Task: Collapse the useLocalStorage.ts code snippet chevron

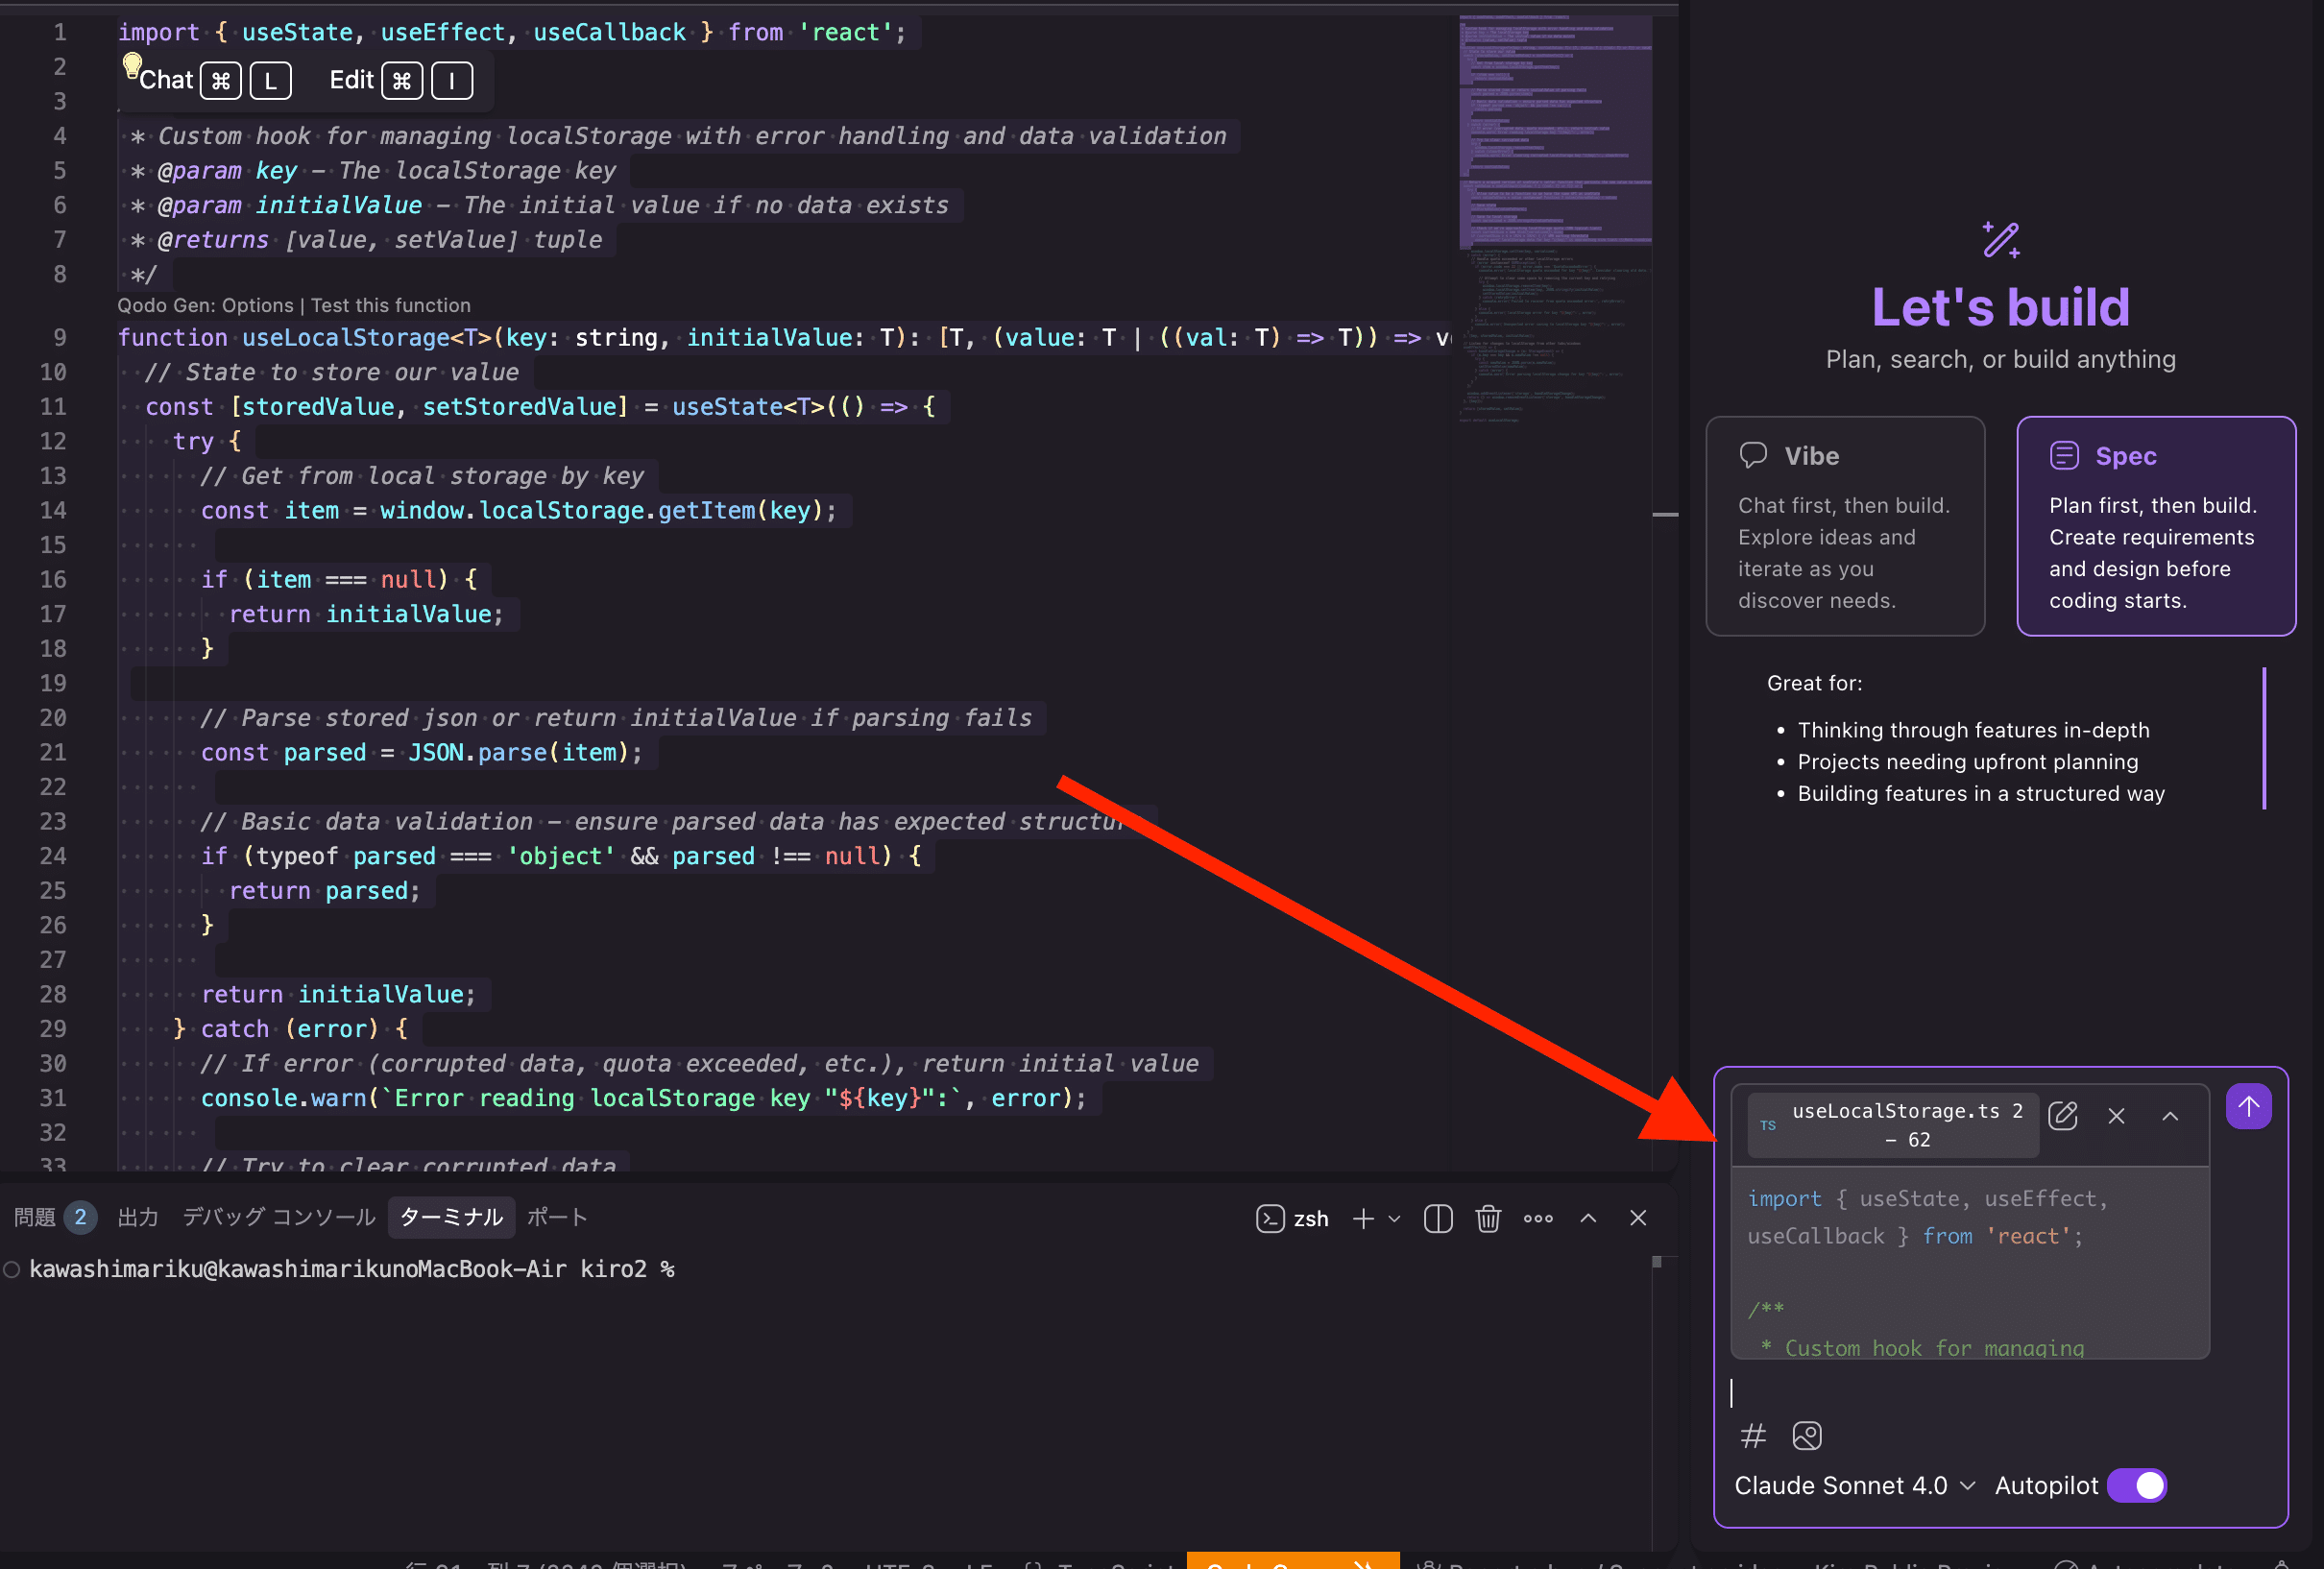Action: point(2170,1115)
